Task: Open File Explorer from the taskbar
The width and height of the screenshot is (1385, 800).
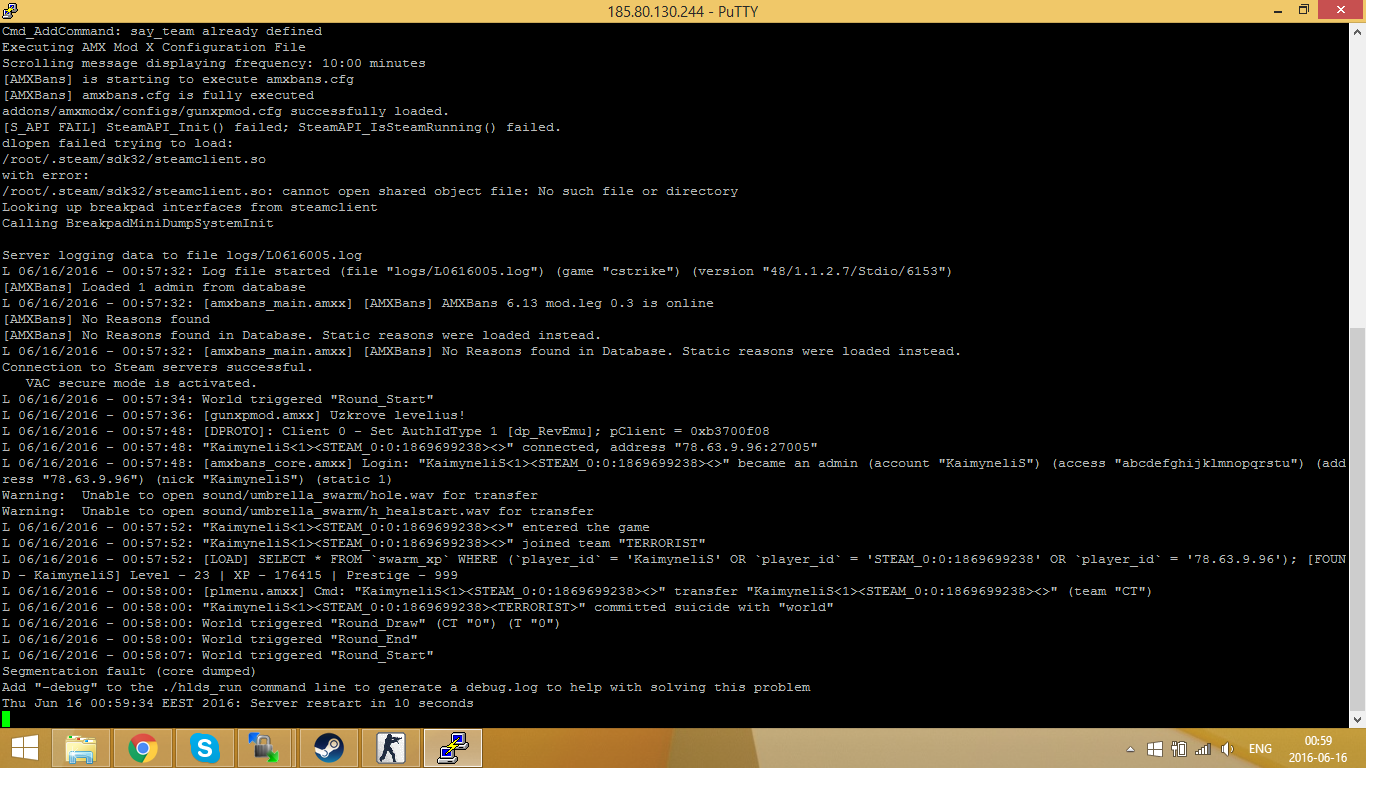Action: tap(81, 748)
